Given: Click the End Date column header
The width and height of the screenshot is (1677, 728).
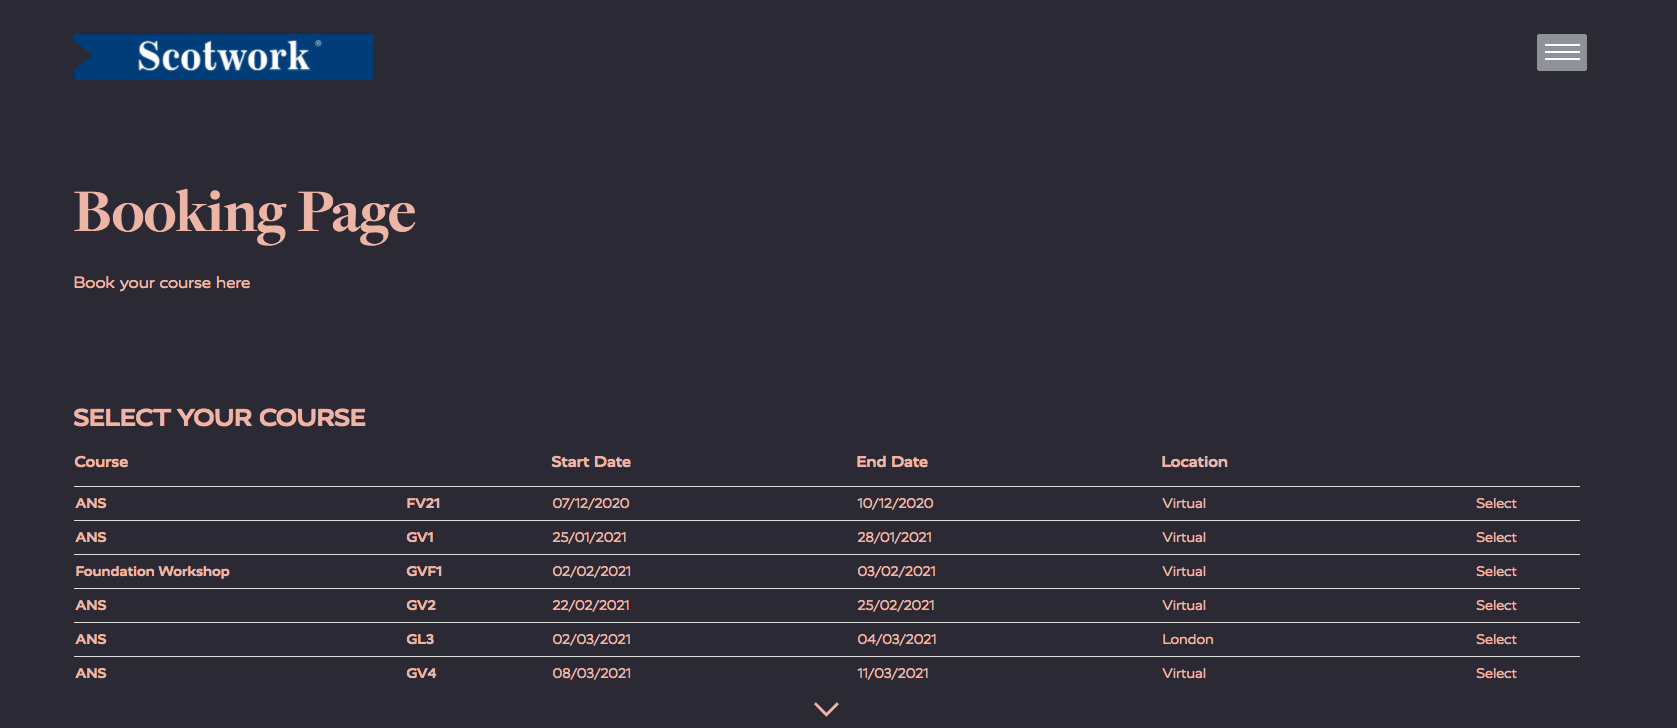Looking at the screenshot, I should pos(892,461).
